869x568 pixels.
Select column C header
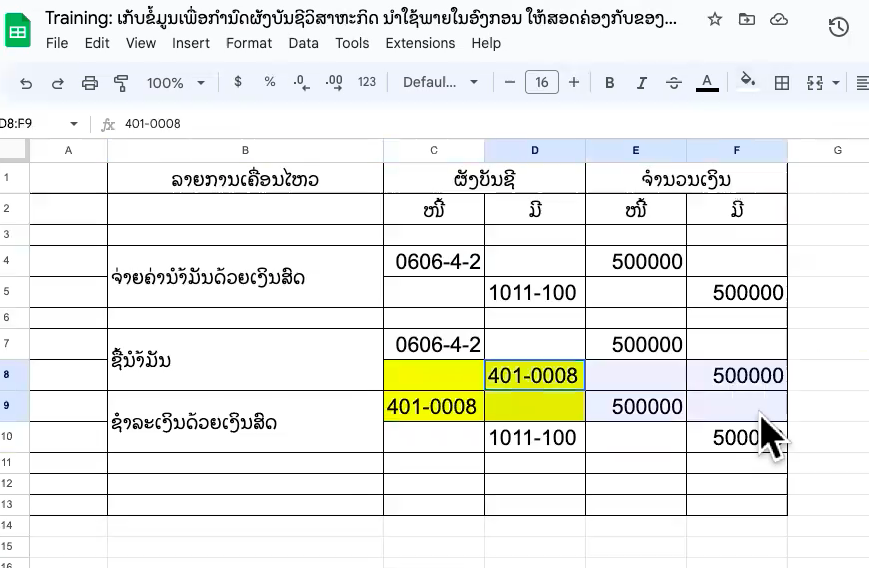coord(433,150)
